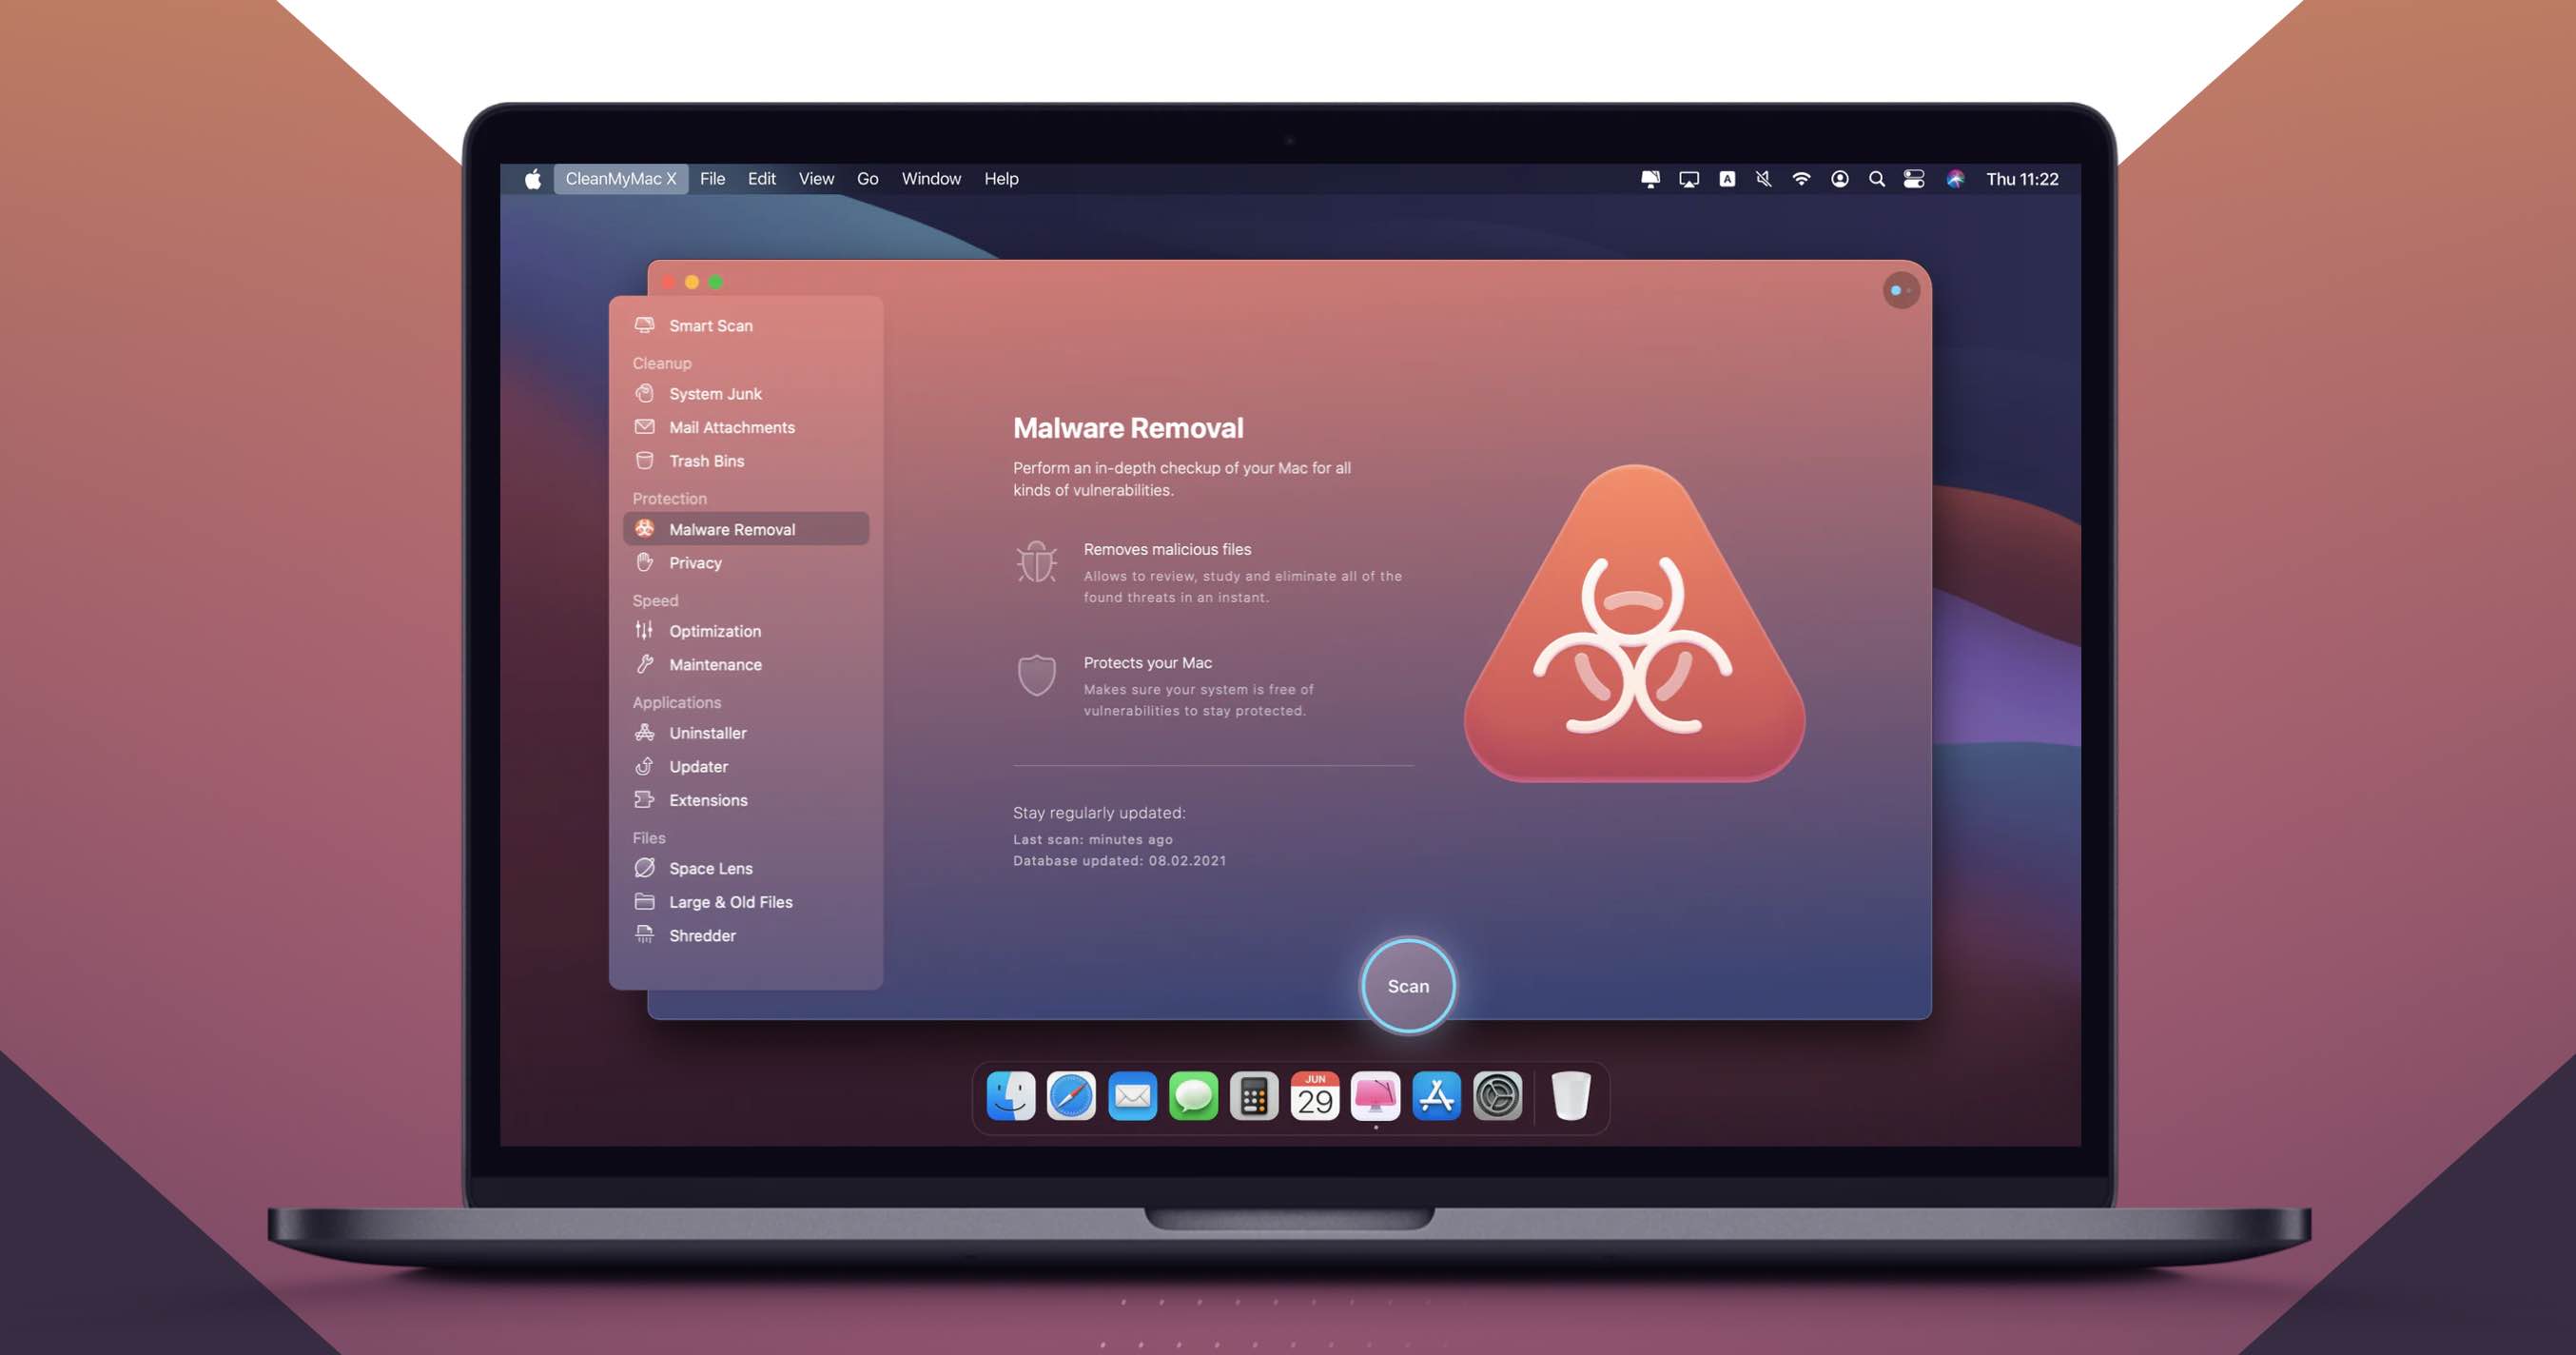Select the Trash Bins cleanup option
This screenshot has height=1355, width=2576.
point(707,461)
